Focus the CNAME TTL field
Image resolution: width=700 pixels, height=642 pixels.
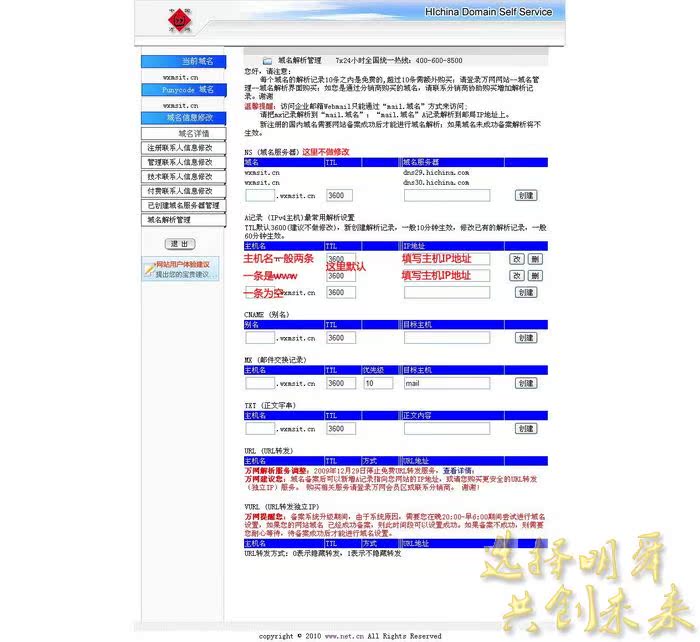[341, 338]
